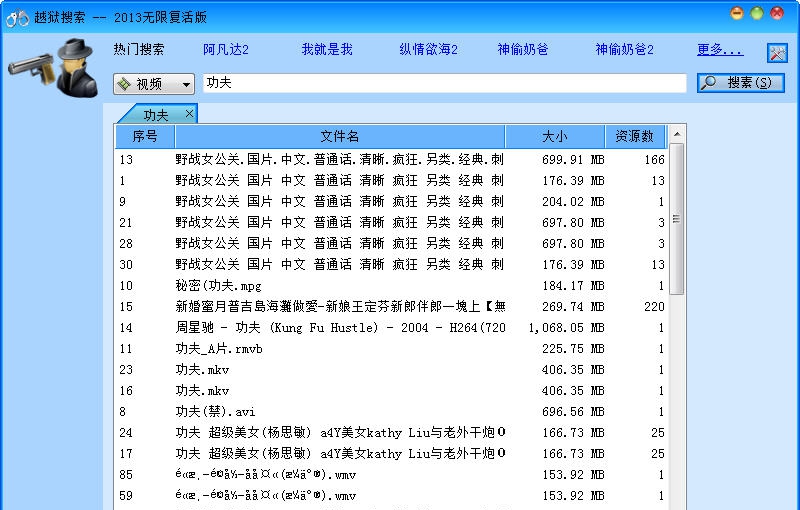Close the 功夫 search tab

[x=190, y=114]
